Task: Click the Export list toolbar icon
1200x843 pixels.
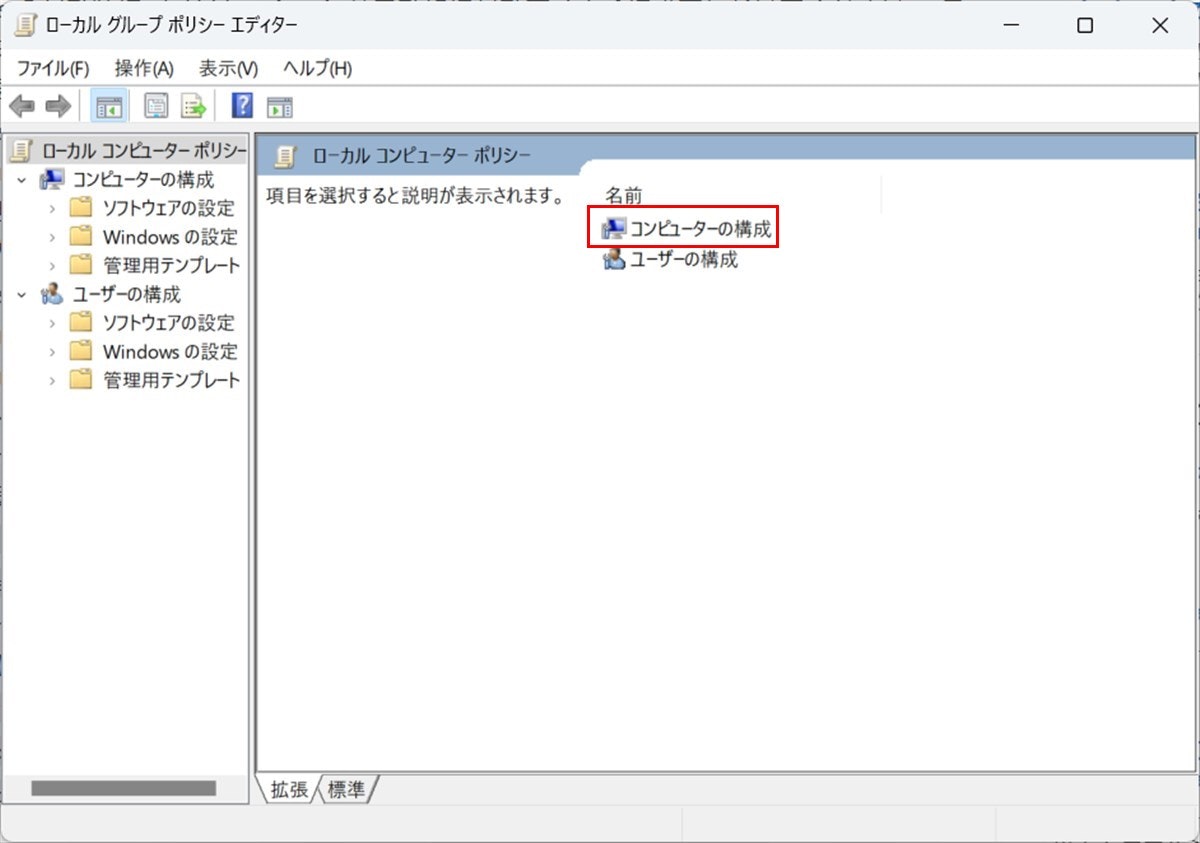Action: tap(193, 106)
